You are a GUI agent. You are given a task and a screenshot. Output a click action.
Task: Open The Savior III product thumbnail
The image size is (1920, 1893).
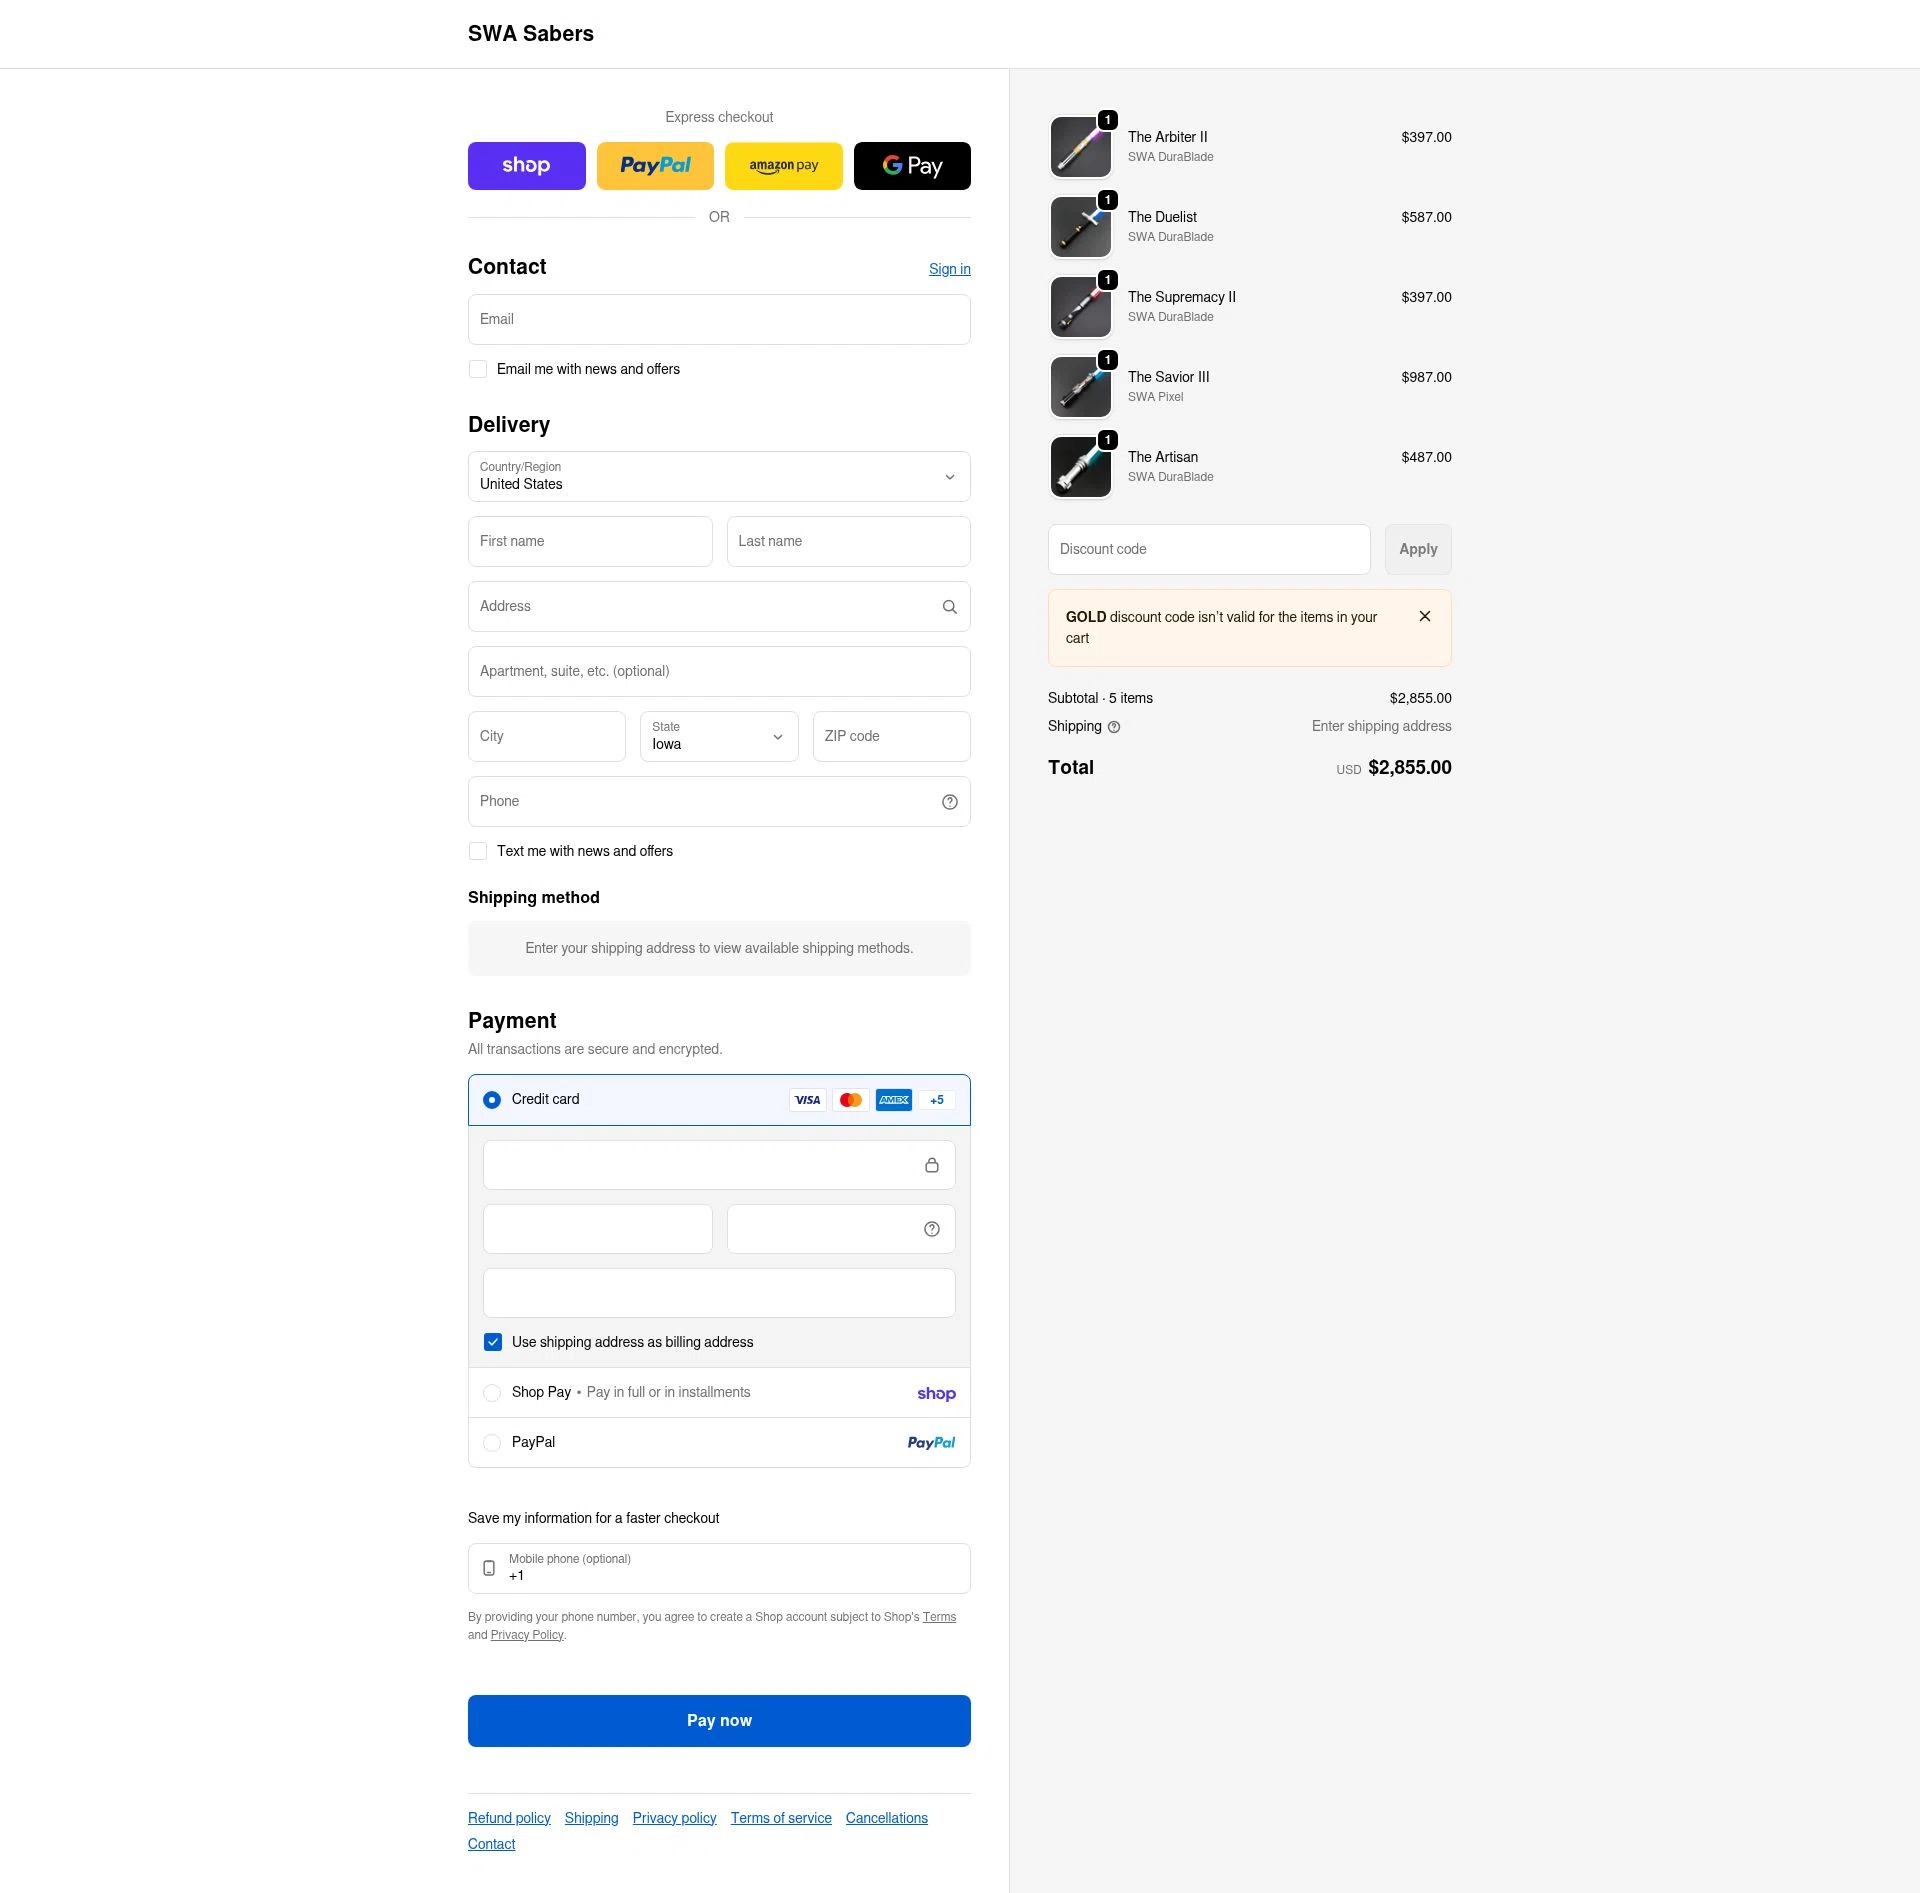click(x=1080, y=387)
